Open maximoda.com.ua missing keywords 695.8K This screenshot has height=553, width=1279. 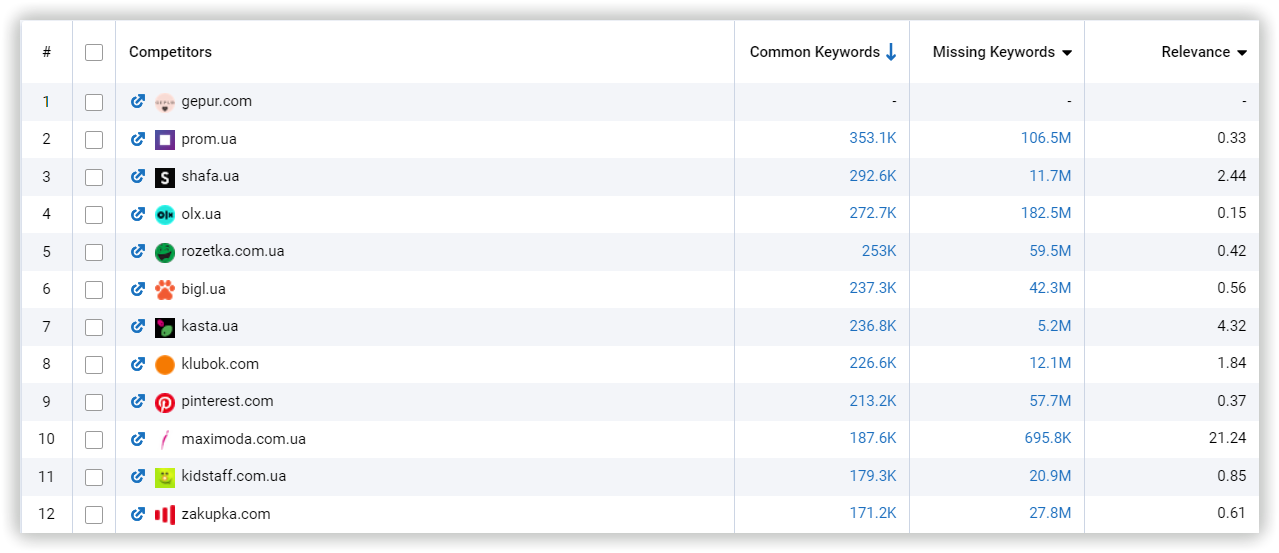(x=1046, y=439)
